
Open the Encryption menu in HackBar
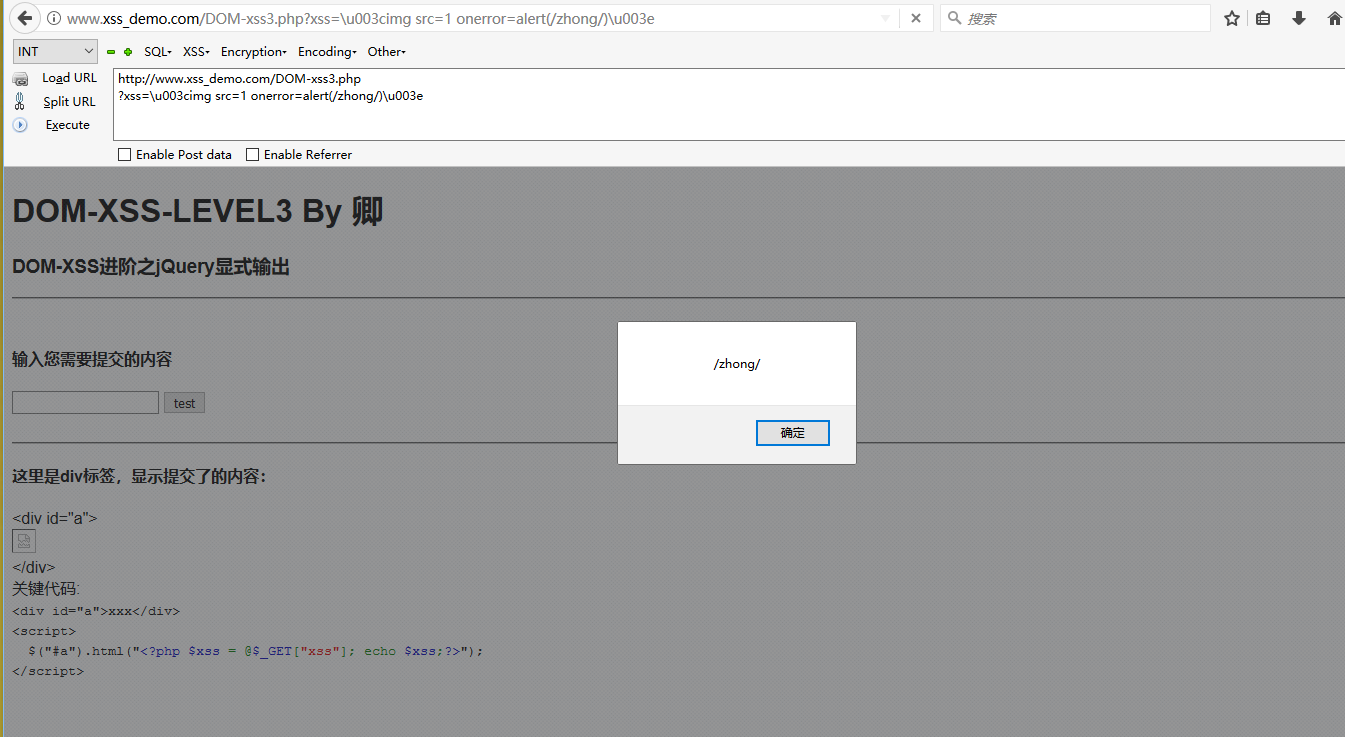[254, 52]
